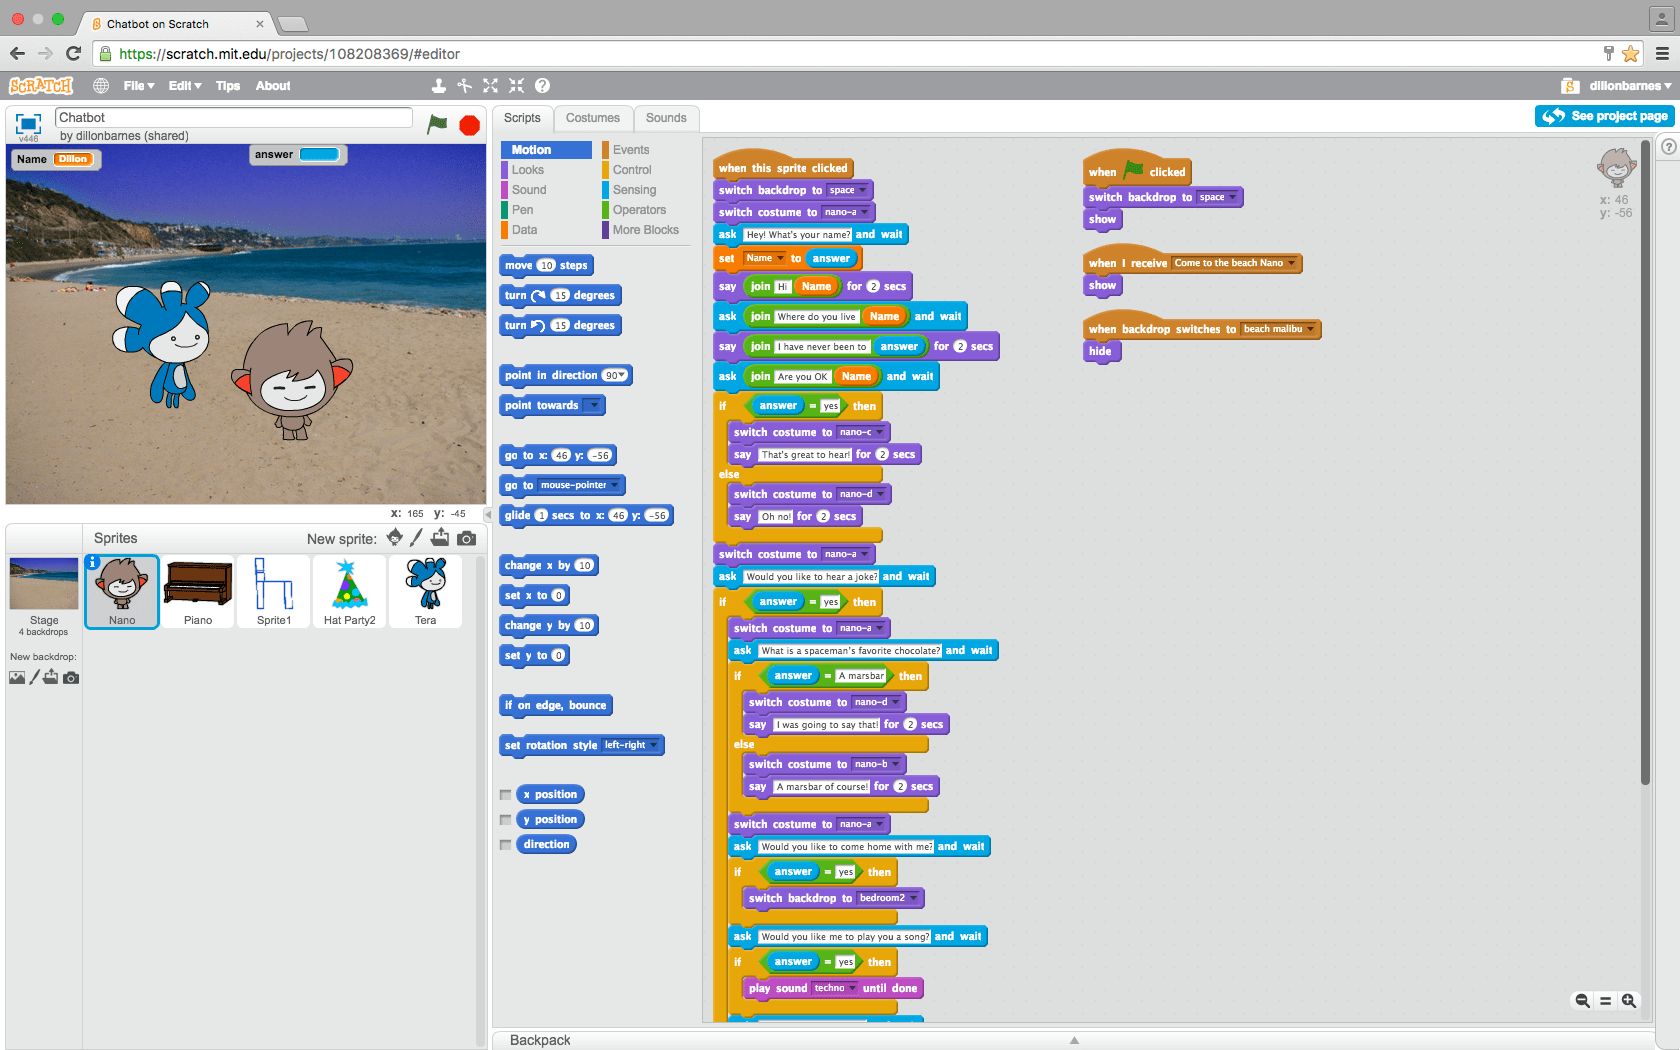Click the grow sprite tool
Image resolution: width=1680 pixels, height=1050 pixels.
point(490,86)
